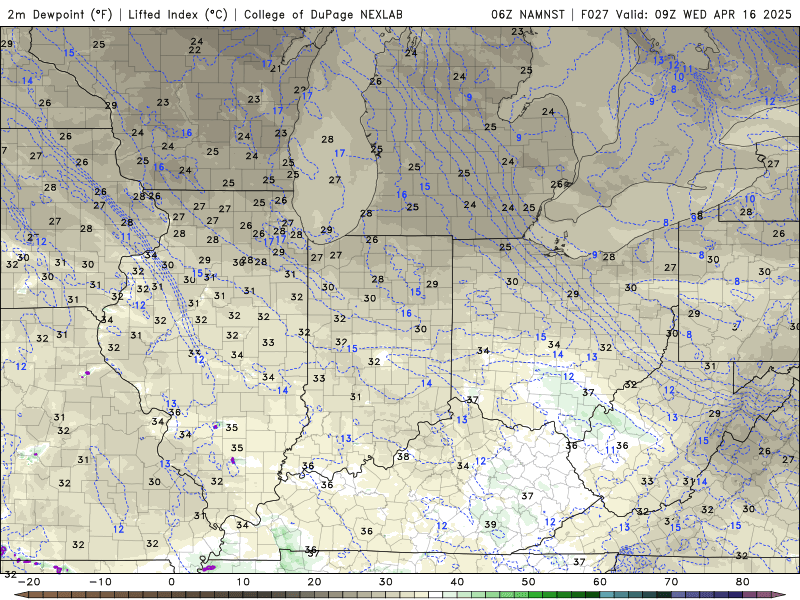The width and height of the screenshot is (800, 600).
Task: Select the "Lifted Index (°C)" header label
Action: pyautogui.click(x=178, y=15)
